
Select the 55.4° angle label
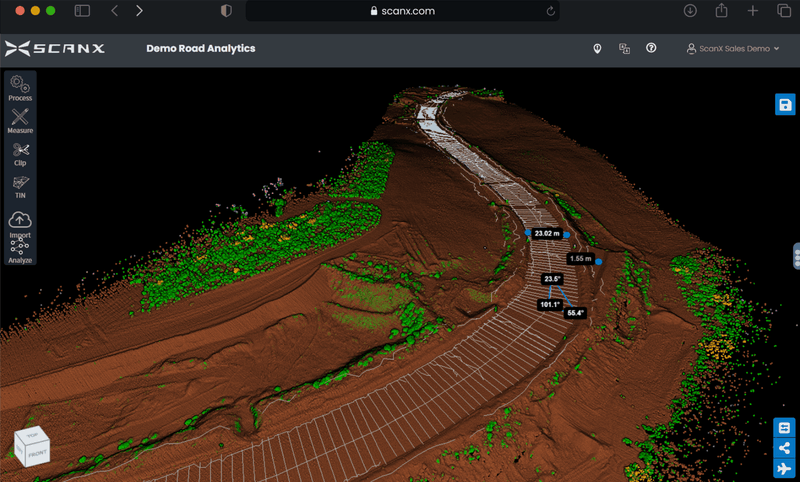pos(575,313)
